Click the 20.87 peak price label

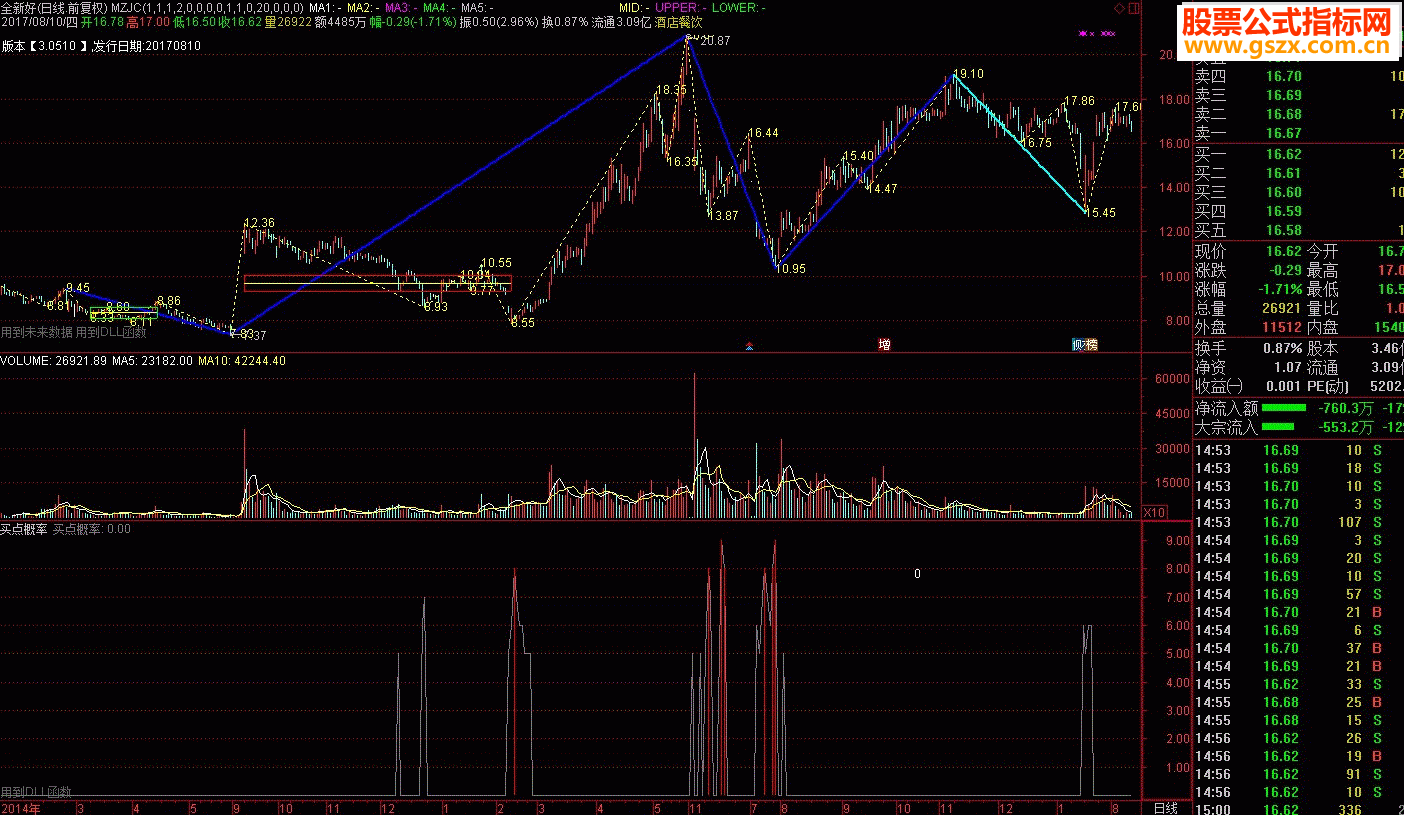pyautogui.click(x=715, y=40)
